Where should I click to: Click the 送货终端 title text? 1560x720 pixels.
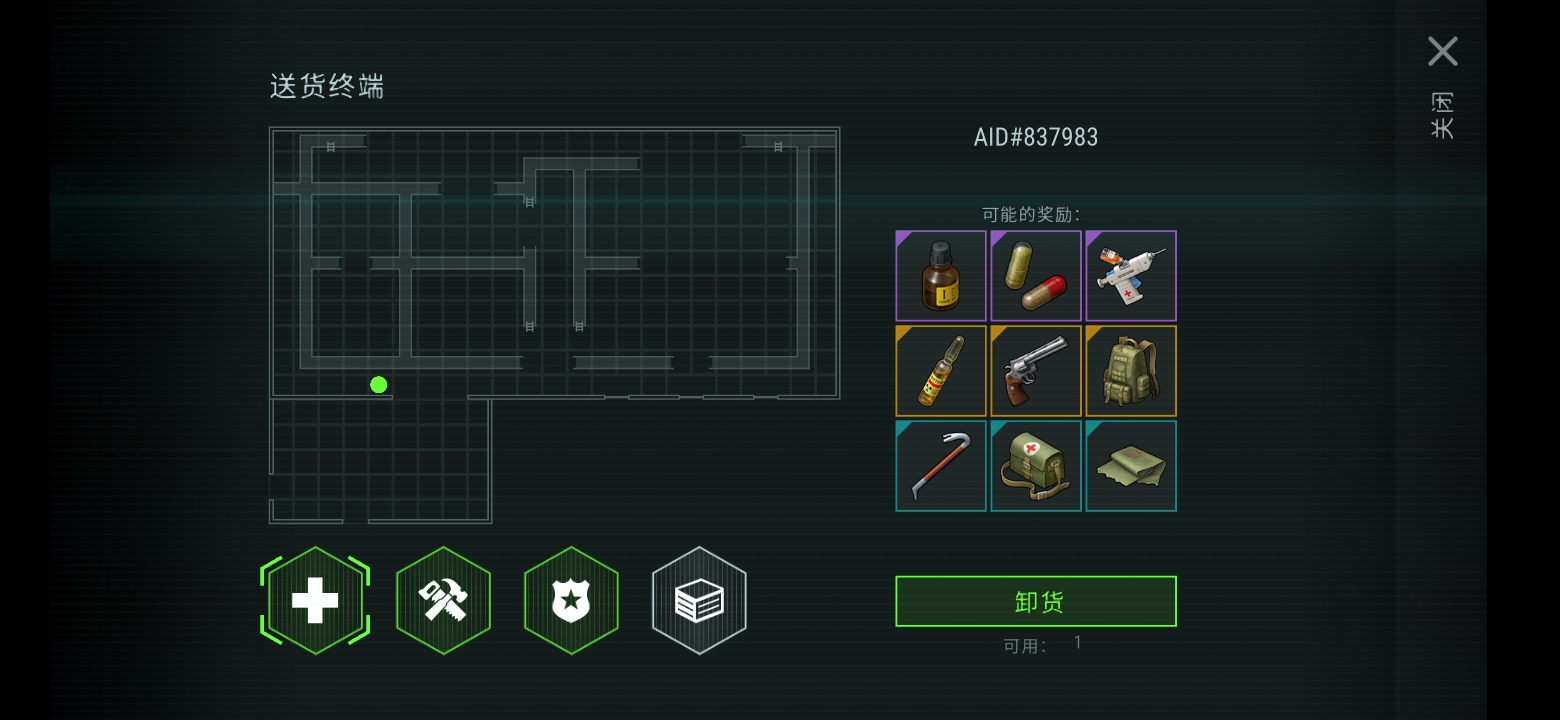pos(327,86)
